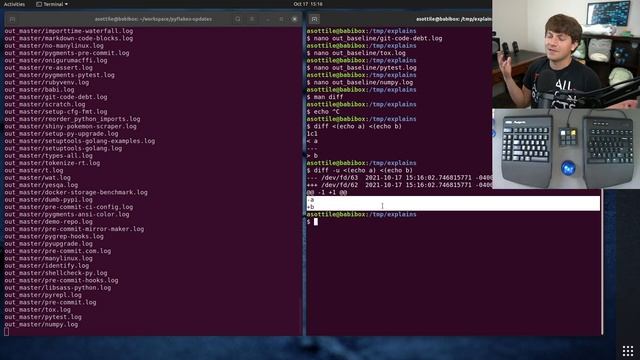Click the webcam video overlay of presenter

[566, 54]
